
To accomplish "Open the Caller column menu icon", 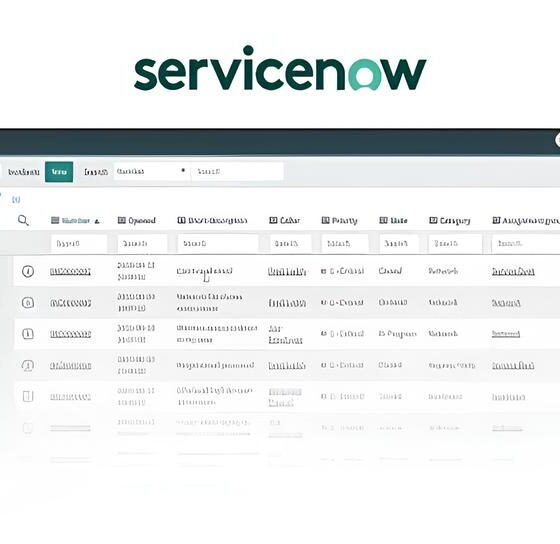I will tap(273, 220).
